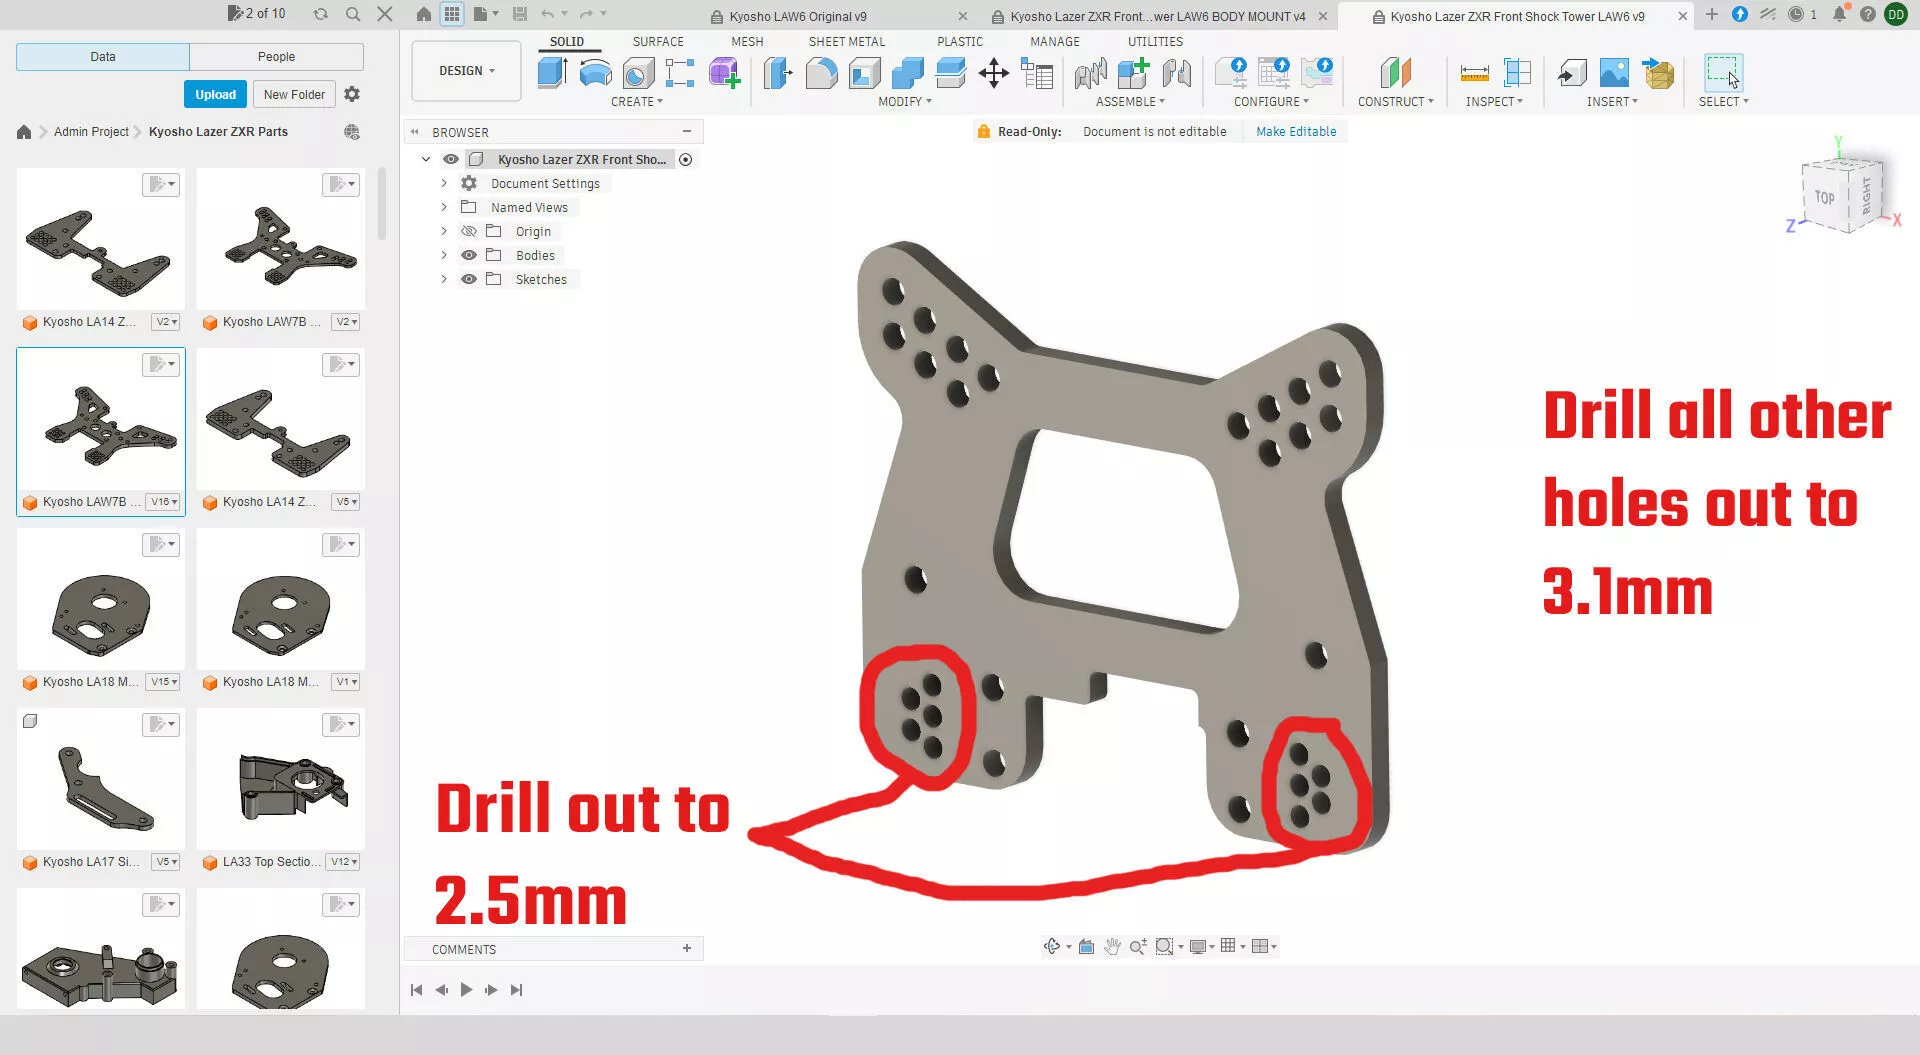
Task: Open the notifications bell icon
Action: (1839, 14)
